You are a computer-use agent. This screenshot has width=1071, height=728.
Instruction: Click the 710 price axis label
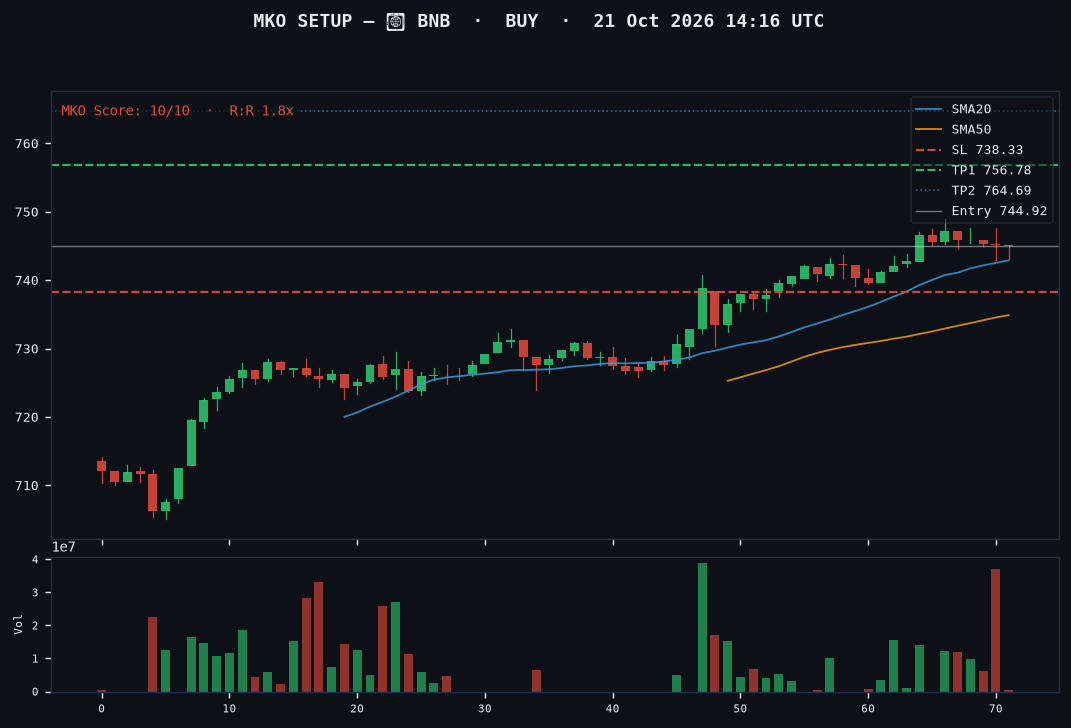click(x=27, y=486)
